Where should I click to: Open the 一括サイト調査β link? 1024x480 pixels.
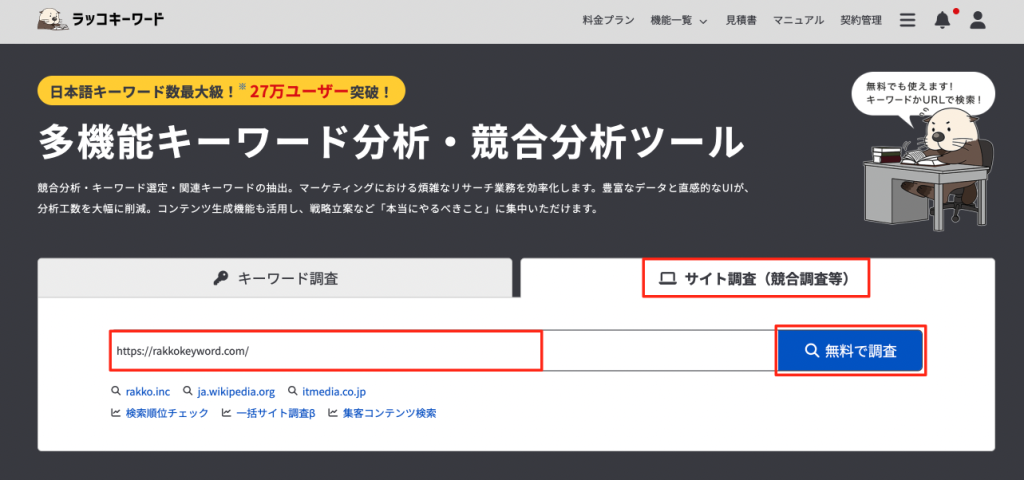275,413
